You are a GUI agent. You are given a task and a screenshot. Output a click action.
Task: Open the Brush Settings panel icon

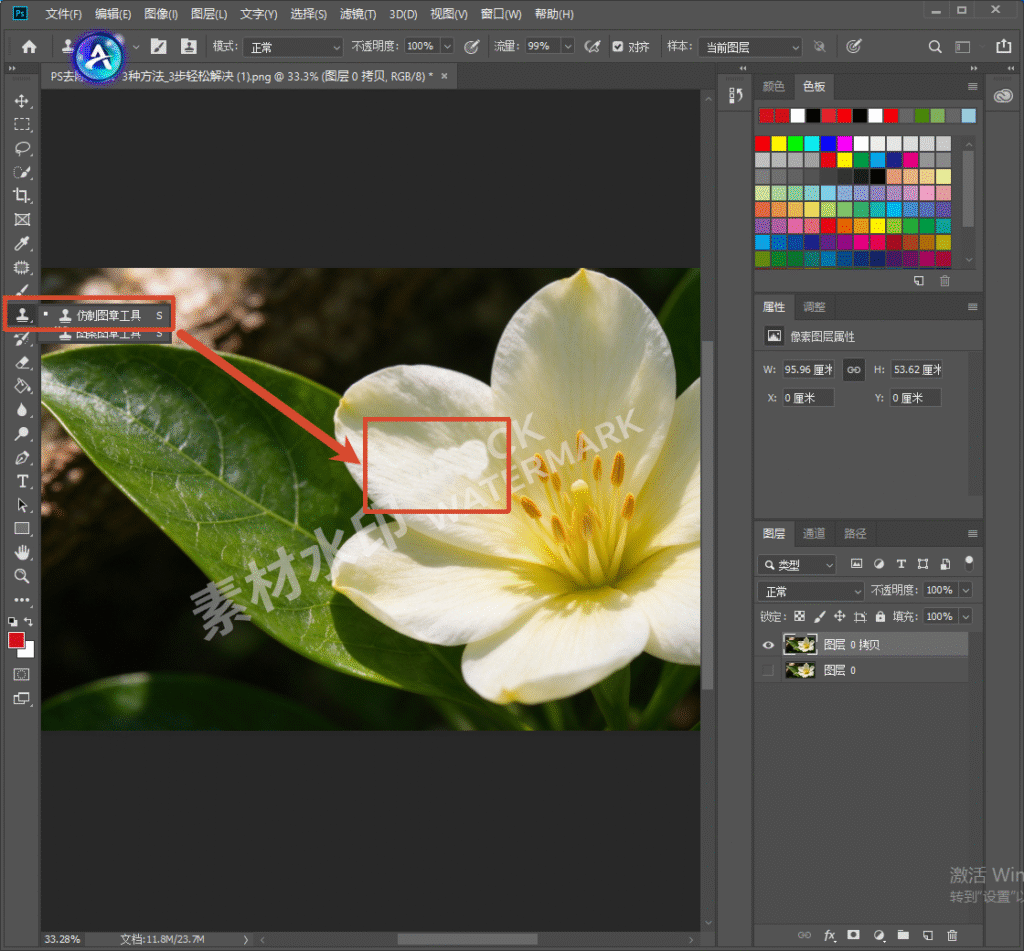tap(158, 46)
